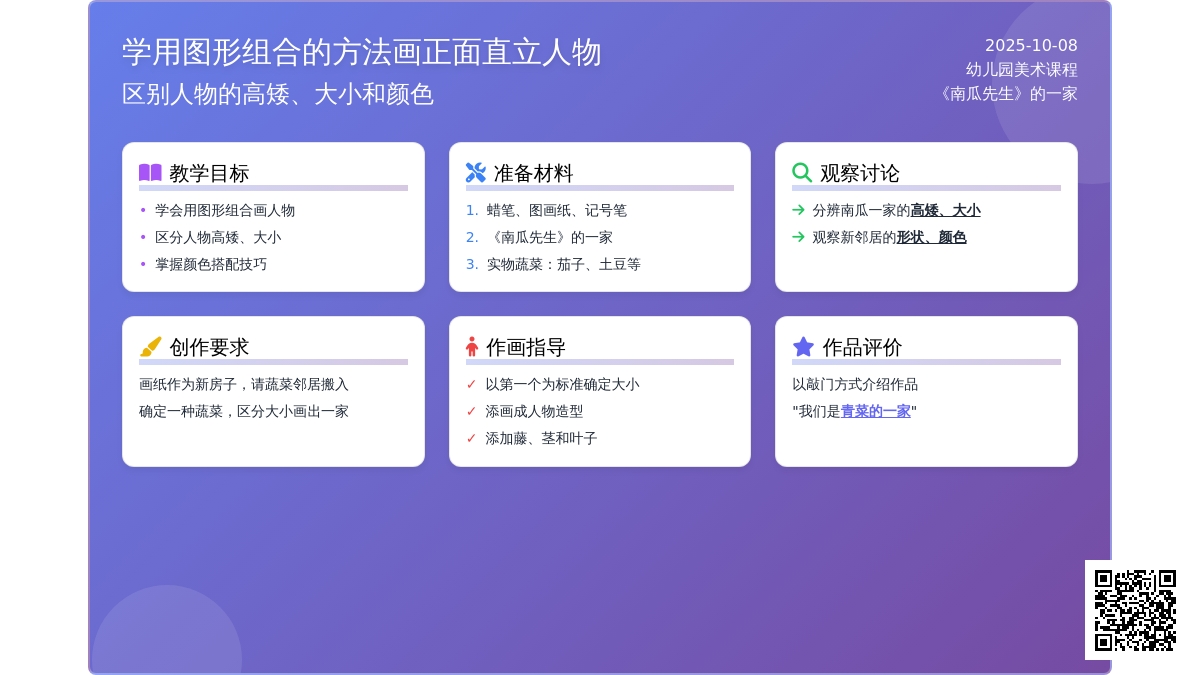Click the green arrow before 观察新邻居的

(x=798, y=237)
